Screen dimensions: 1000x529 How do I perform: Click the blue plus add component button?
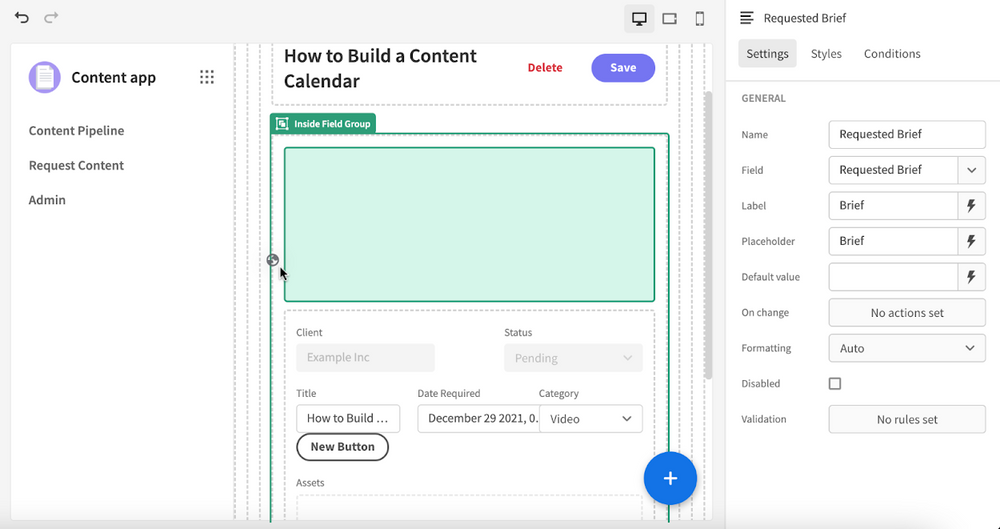coord(670,479)
